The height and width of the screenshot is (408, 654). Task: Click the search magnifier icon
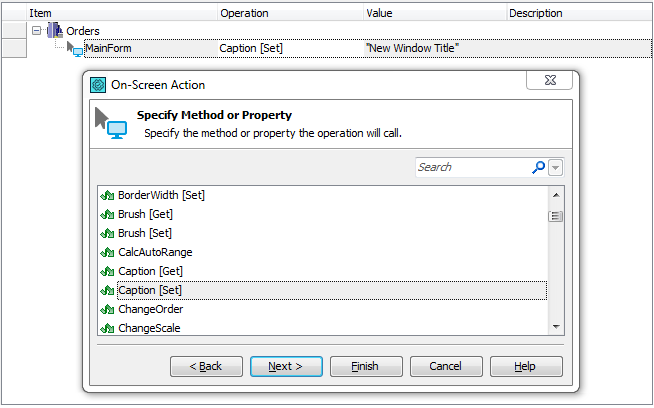click(538, 167)
